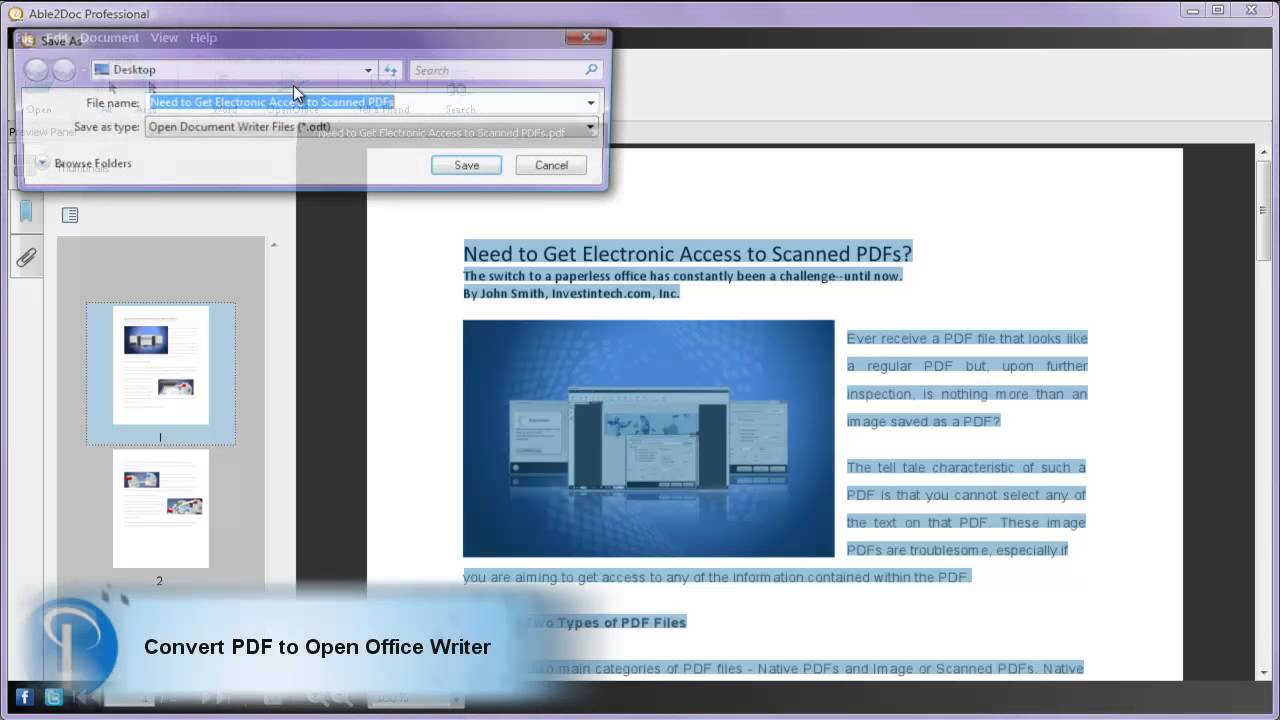1280x720 pixels.
Task: Click the Forward arrow in Save As dialog
Action: point(64,70)
